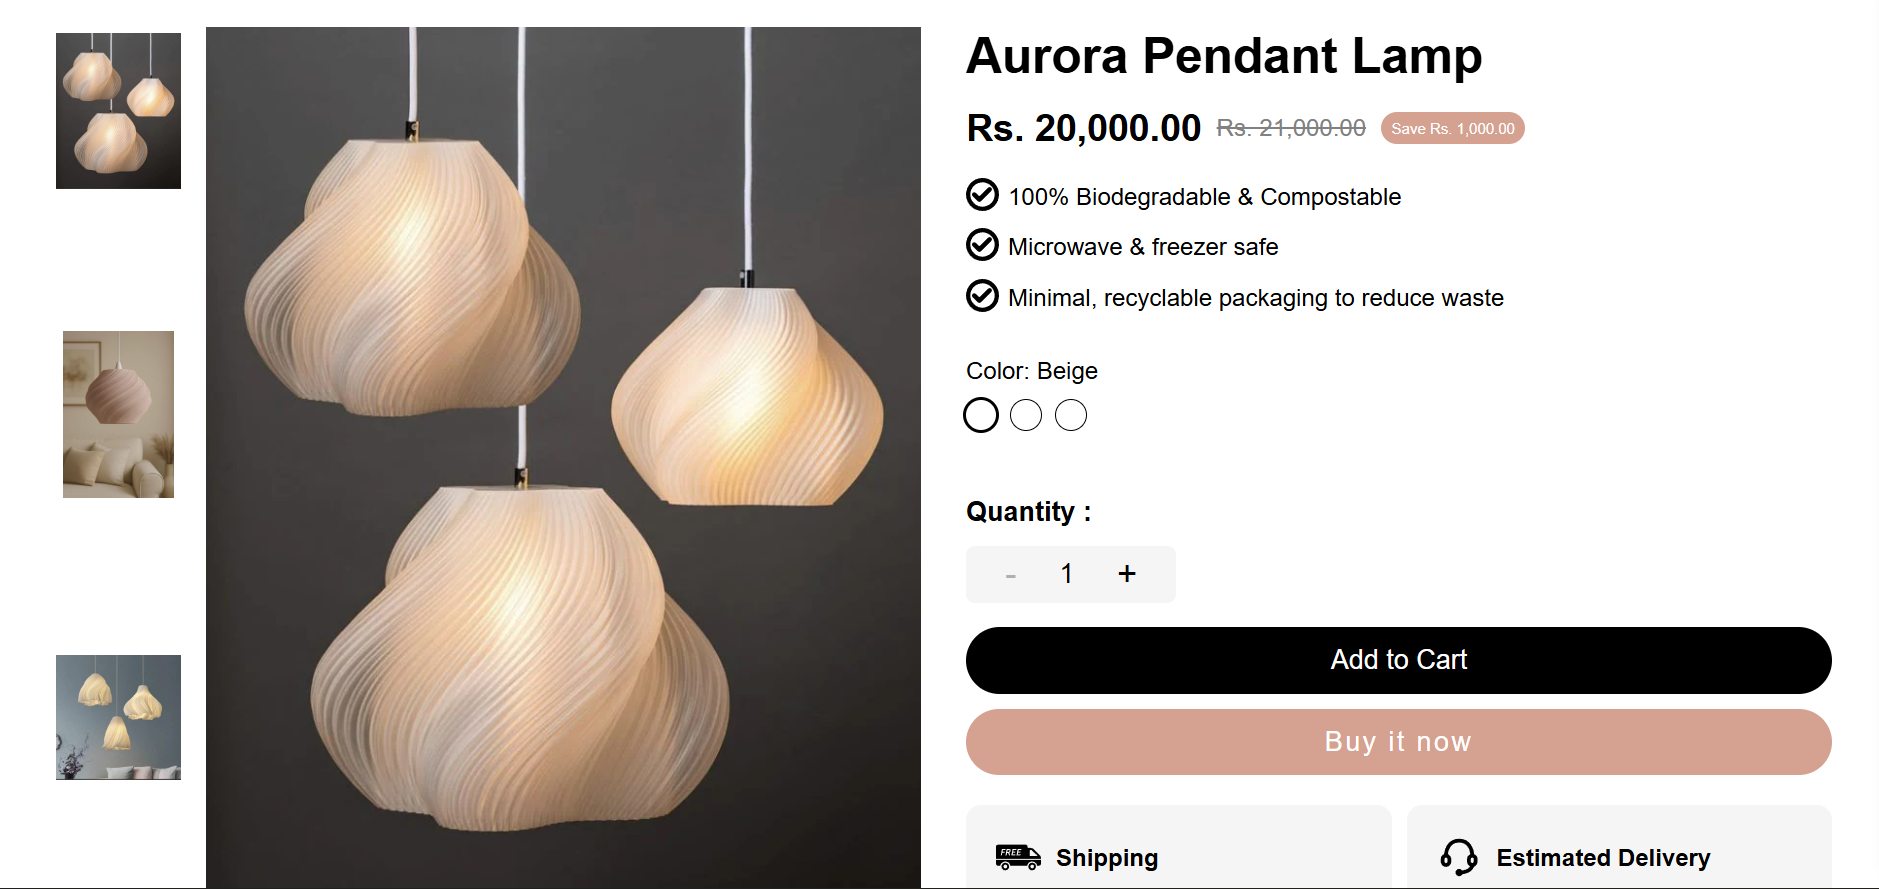Click the checkmark icon beside Microwave & freezer safe
Viewport: 1879px width, 889px height.
tap(982, 245)
